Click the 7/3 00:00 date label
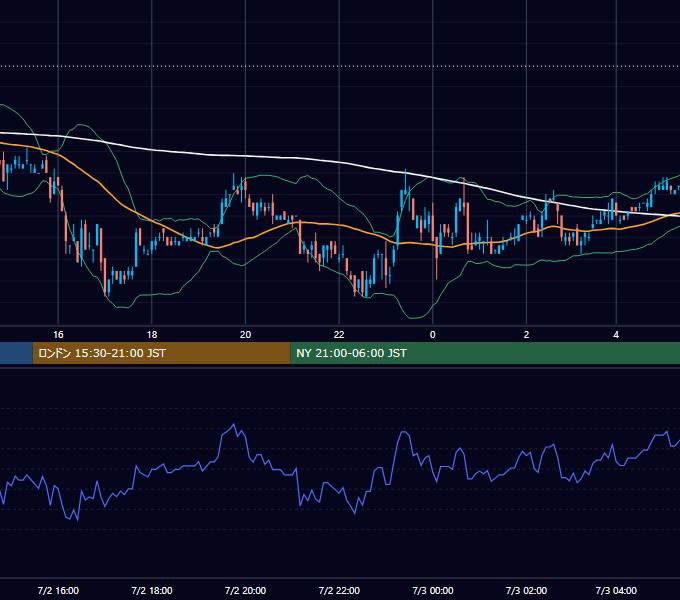Screen dimensions: 680x600 coord(432,590)
